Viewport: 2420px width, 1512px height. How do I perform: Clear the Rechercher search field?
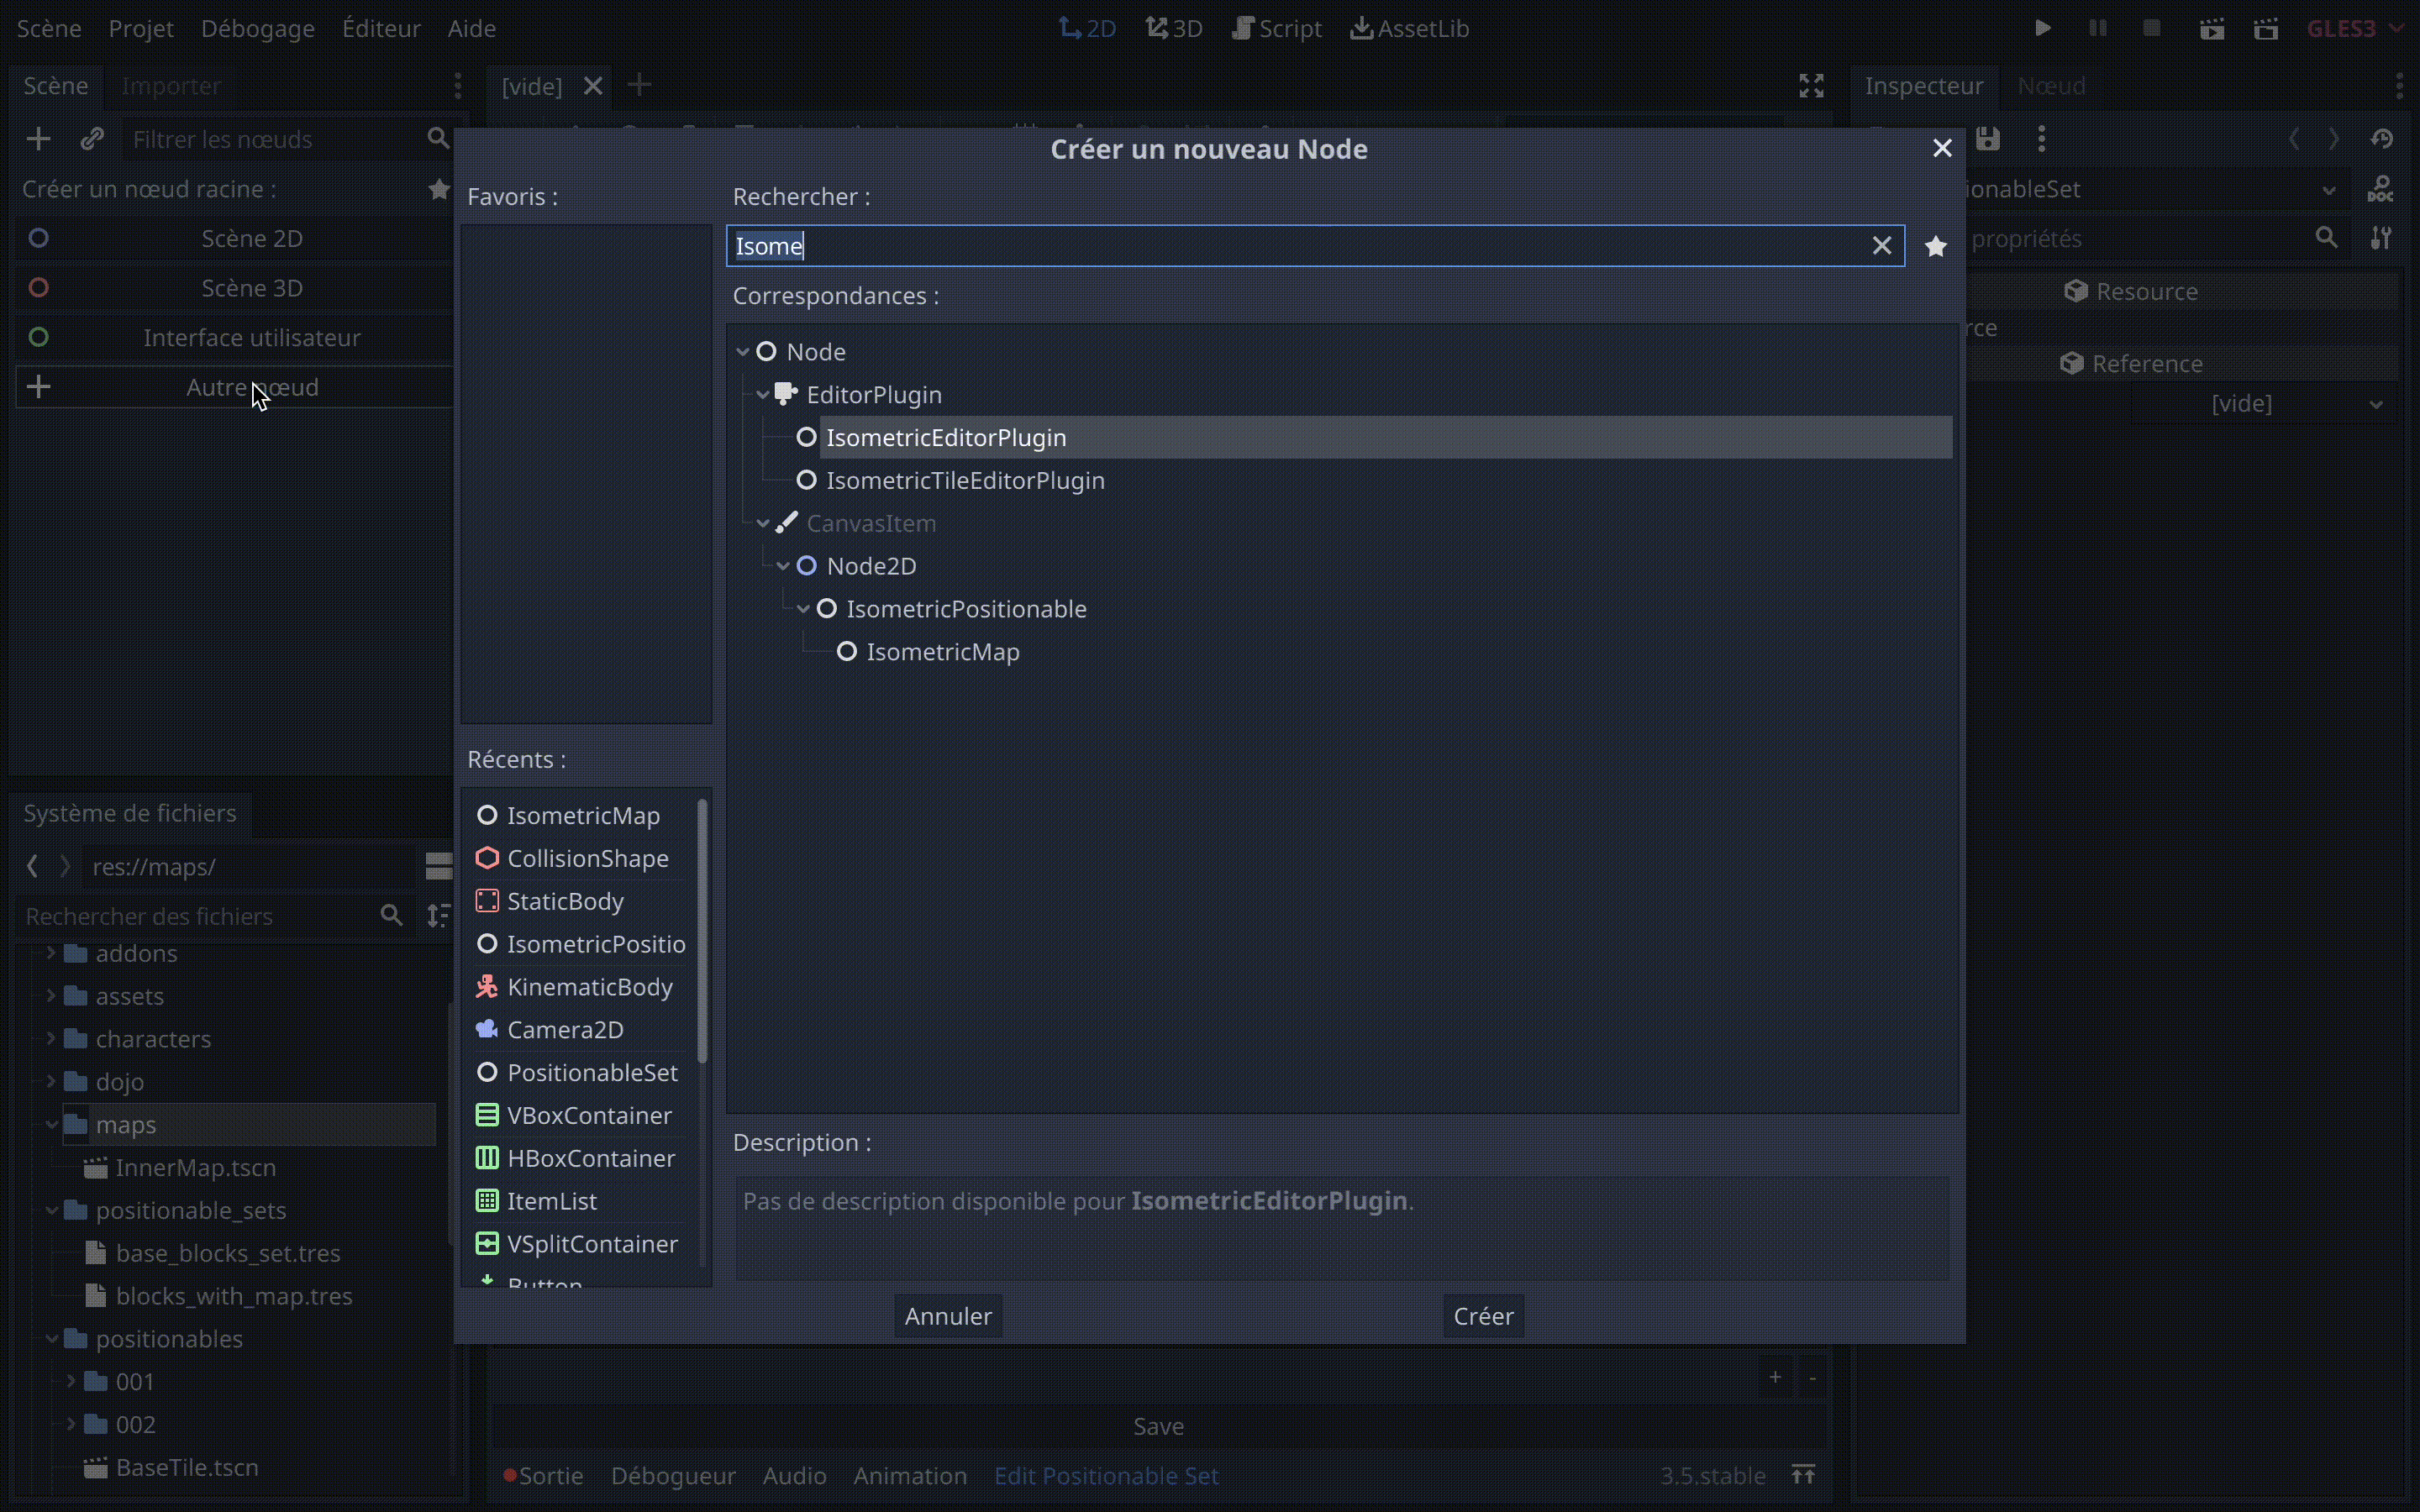1881,246
